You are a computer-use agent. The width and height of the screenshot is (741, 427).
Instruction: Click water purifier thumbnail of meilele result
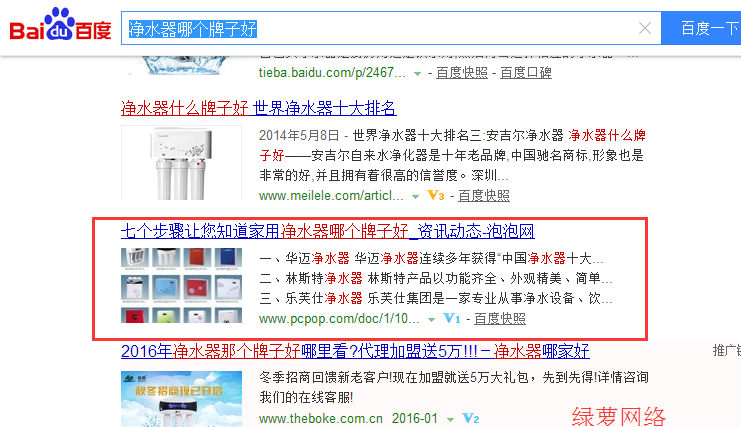click(181, 162)
